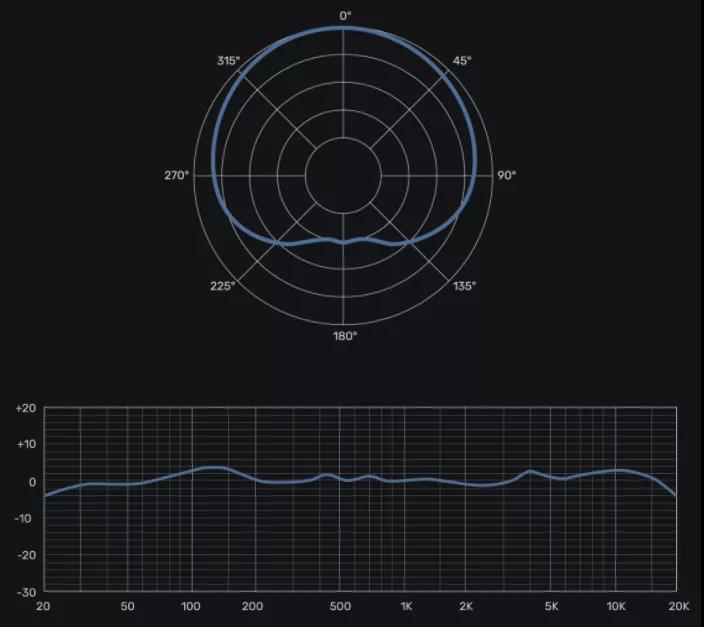
Task: Click the 45° polar angle label
Action: (462, 61)
